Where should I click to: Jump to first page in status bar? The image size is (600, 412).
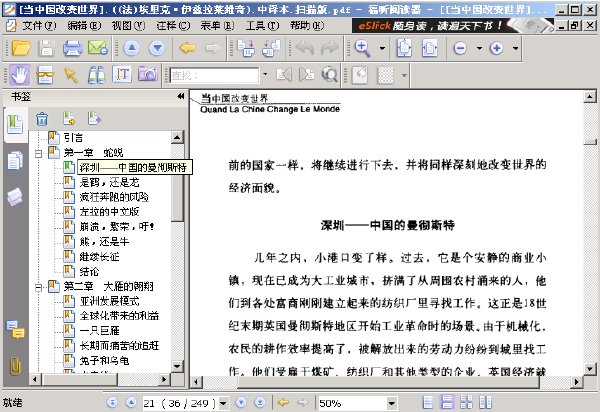(112, 402)
